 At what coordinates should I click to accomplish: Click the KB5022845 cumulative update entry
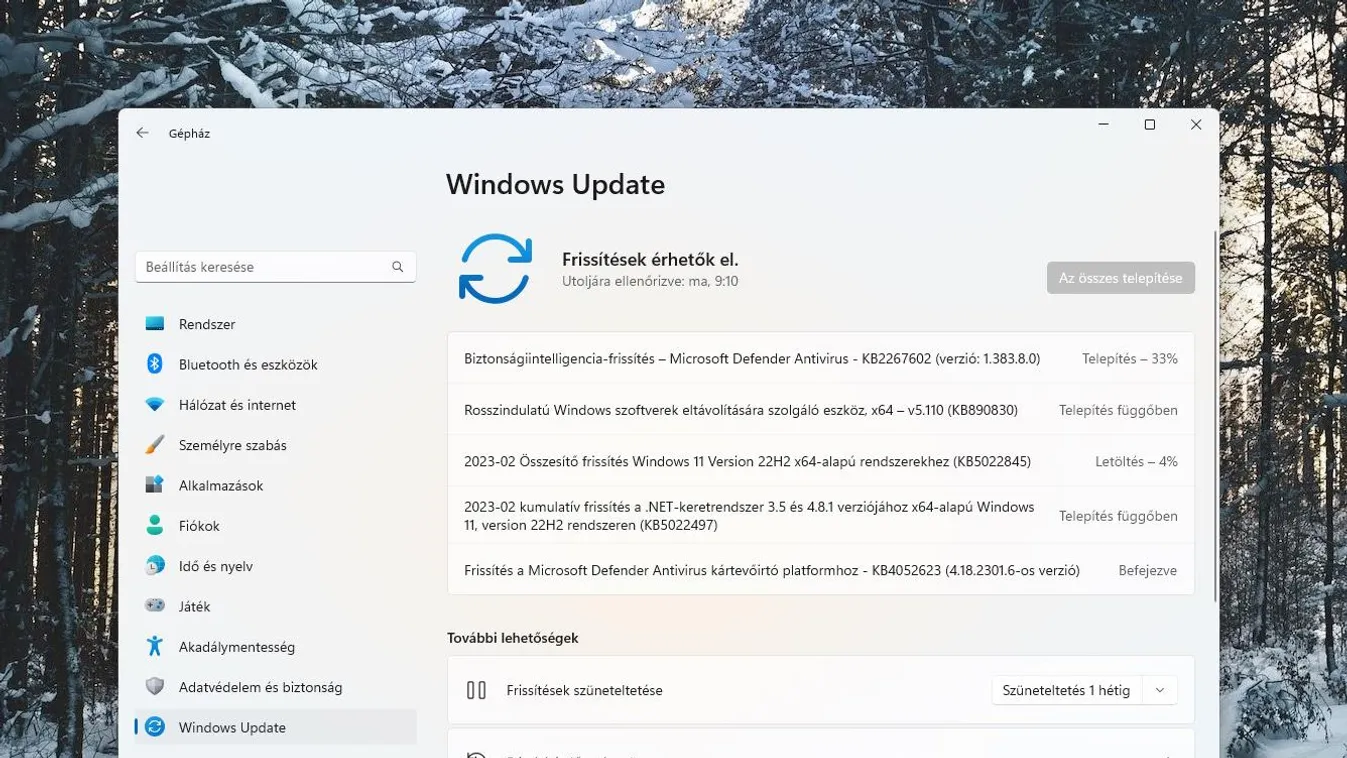[x=821, y=461]
